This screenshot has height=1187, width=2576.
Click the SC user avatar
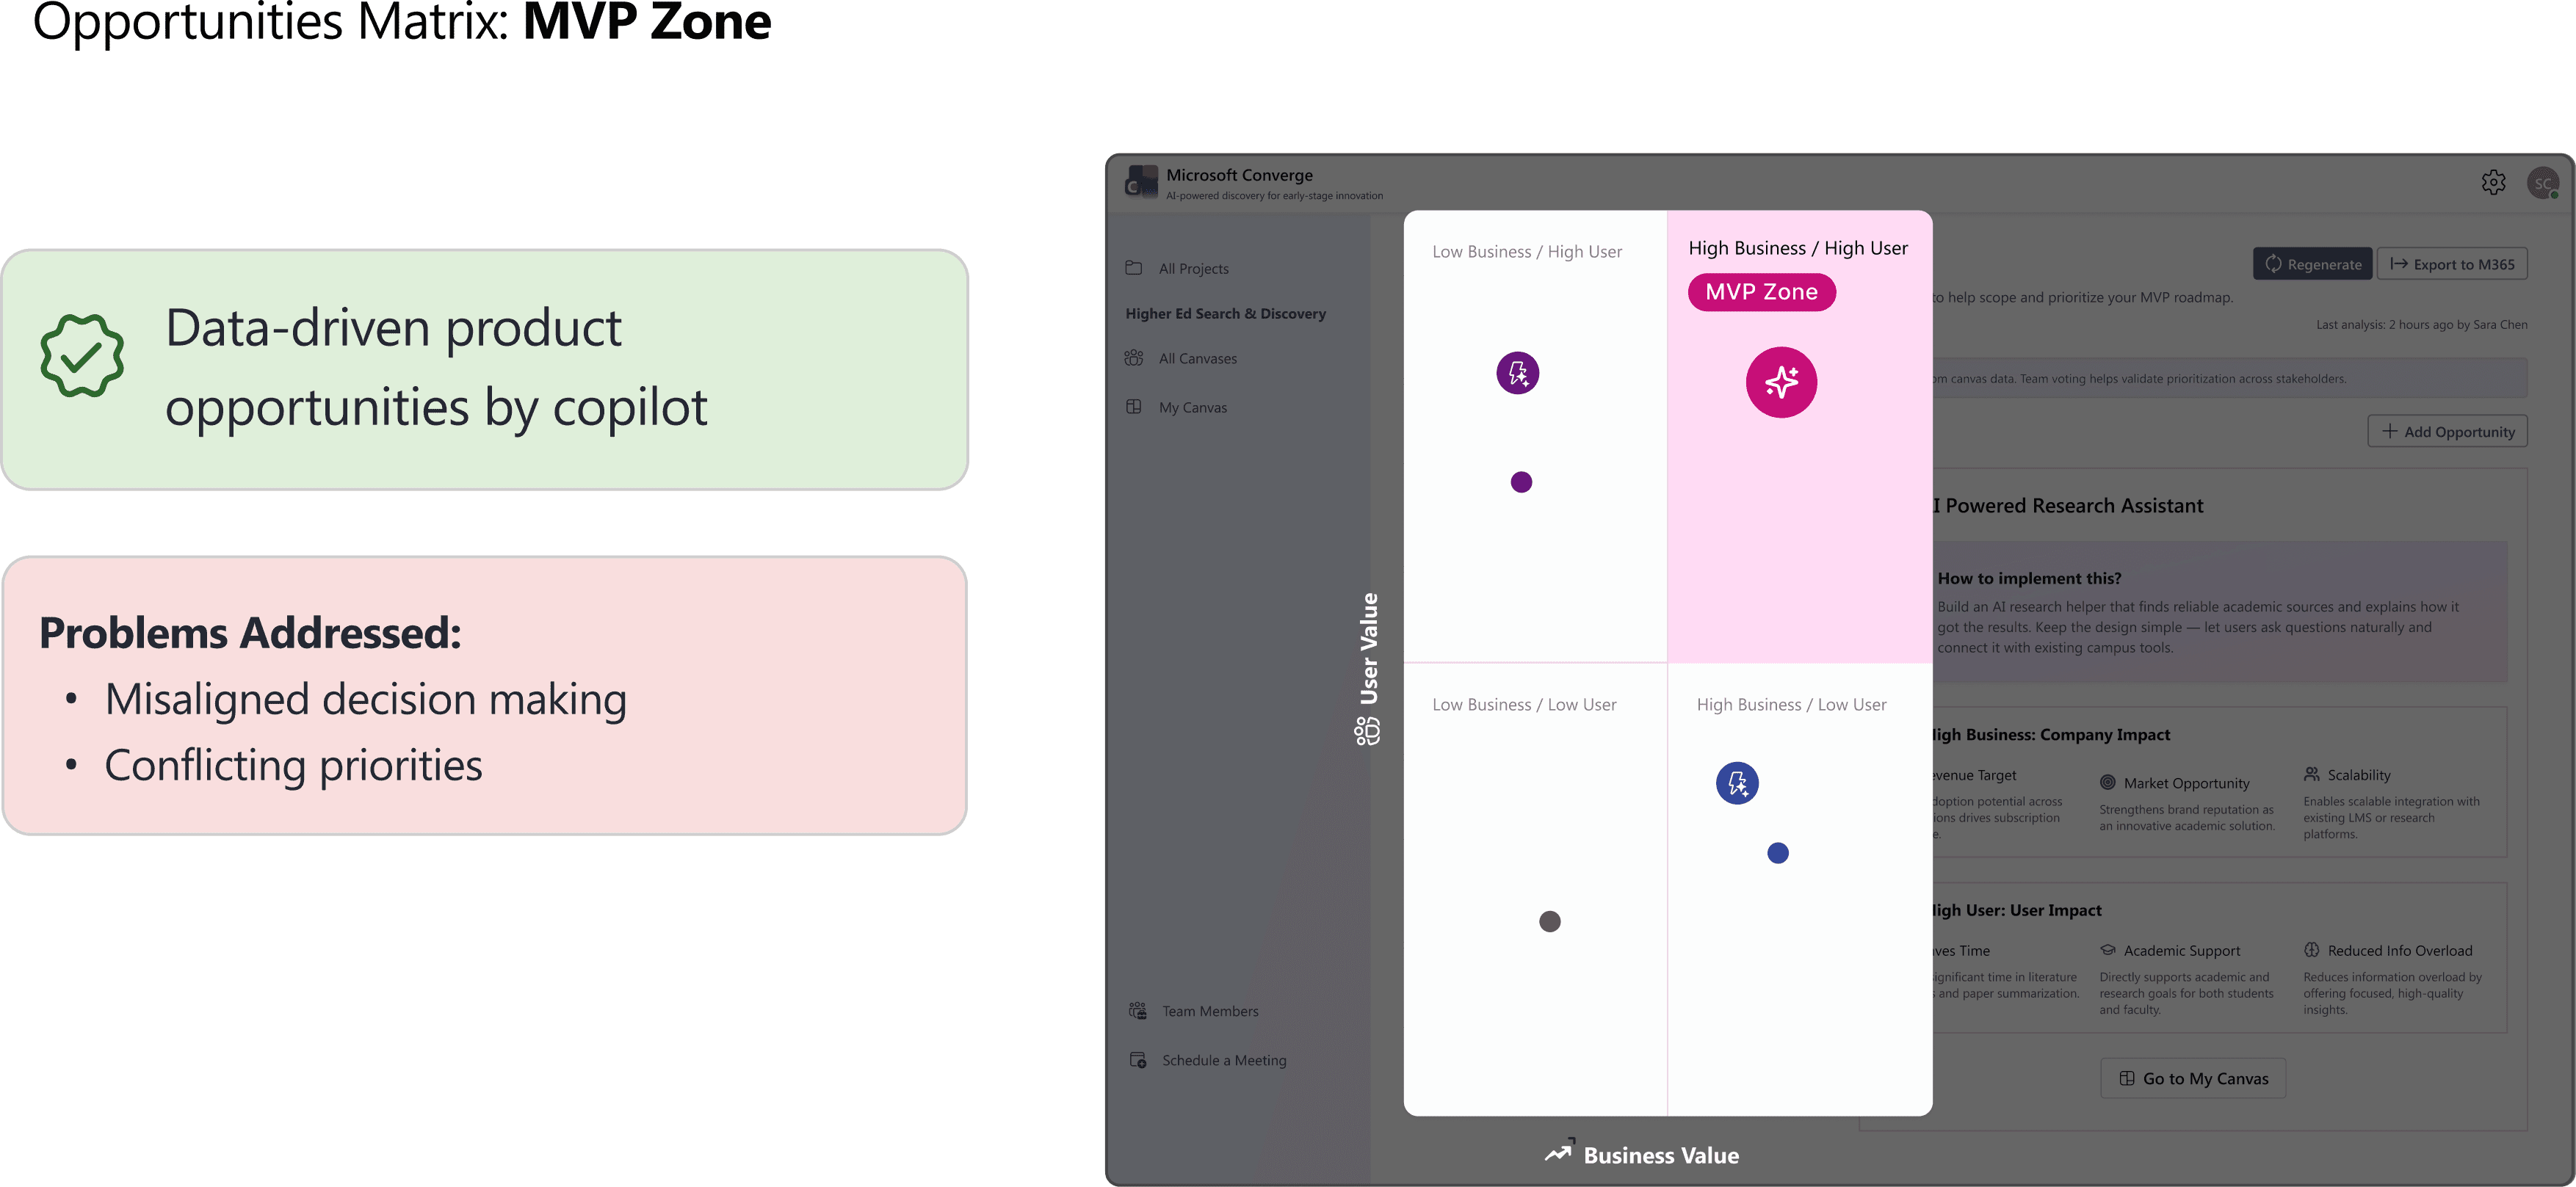[2542, 183]
